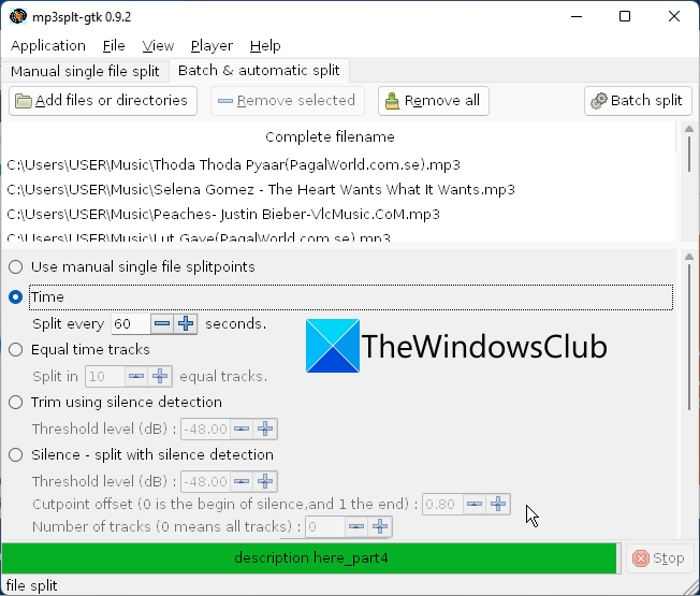
Task: Decrease Trim threshold level value
Action: [242, 429]
